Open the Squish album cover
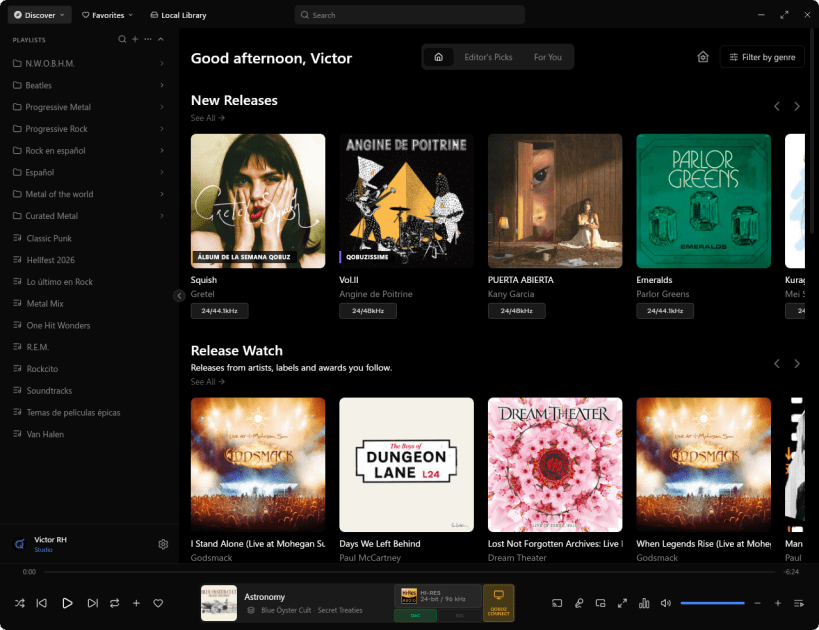Screen dimensions: 819x630 pos(258,201)
